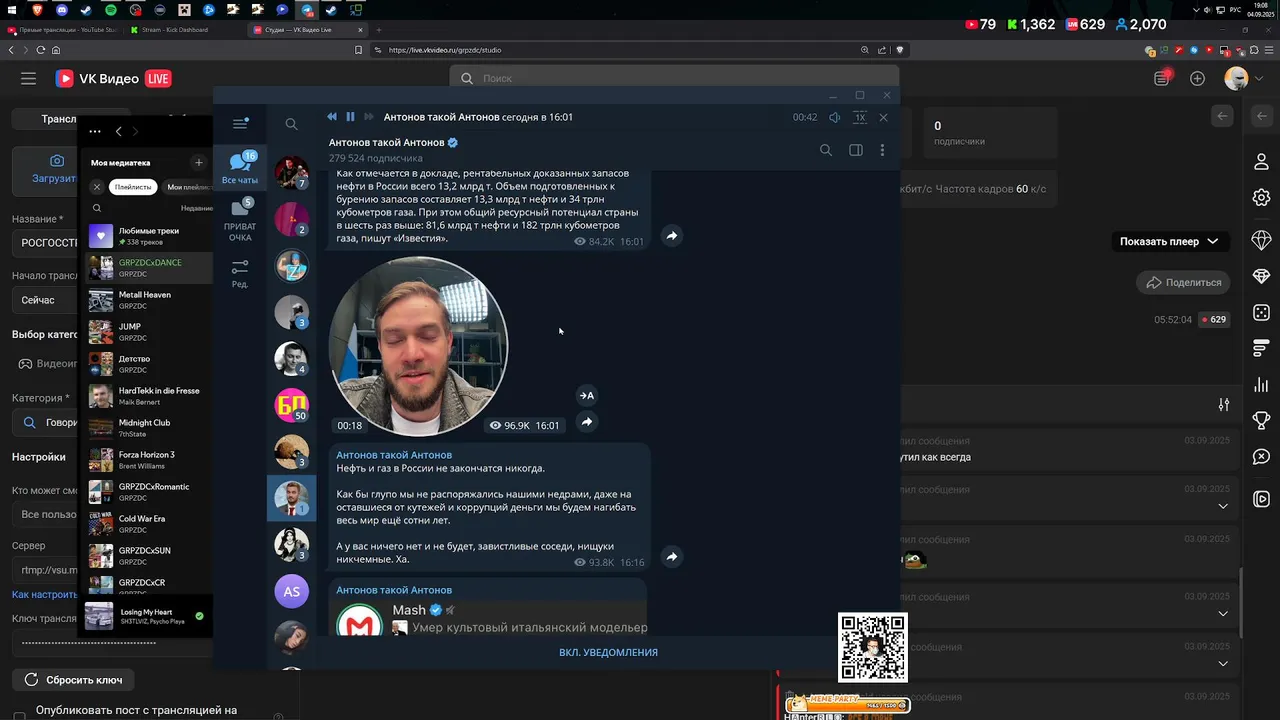Screen dimensions: 1280x720
Task: Open the 'Forza Horizon 3' playlist
Action: pos(150,460)
